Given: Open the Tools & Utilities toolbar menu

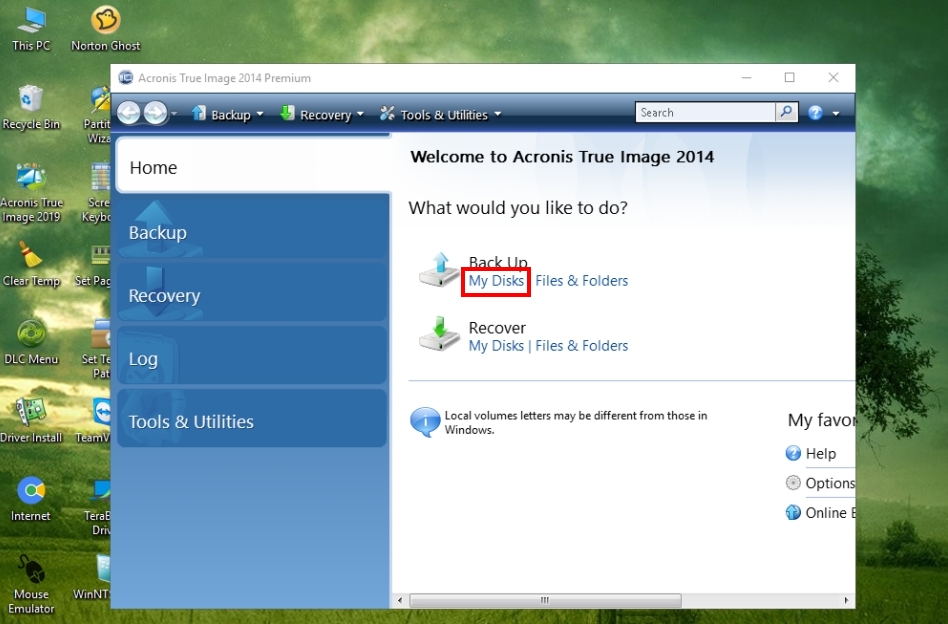Looking at the screenshot, I should click(x=441, y=114).
